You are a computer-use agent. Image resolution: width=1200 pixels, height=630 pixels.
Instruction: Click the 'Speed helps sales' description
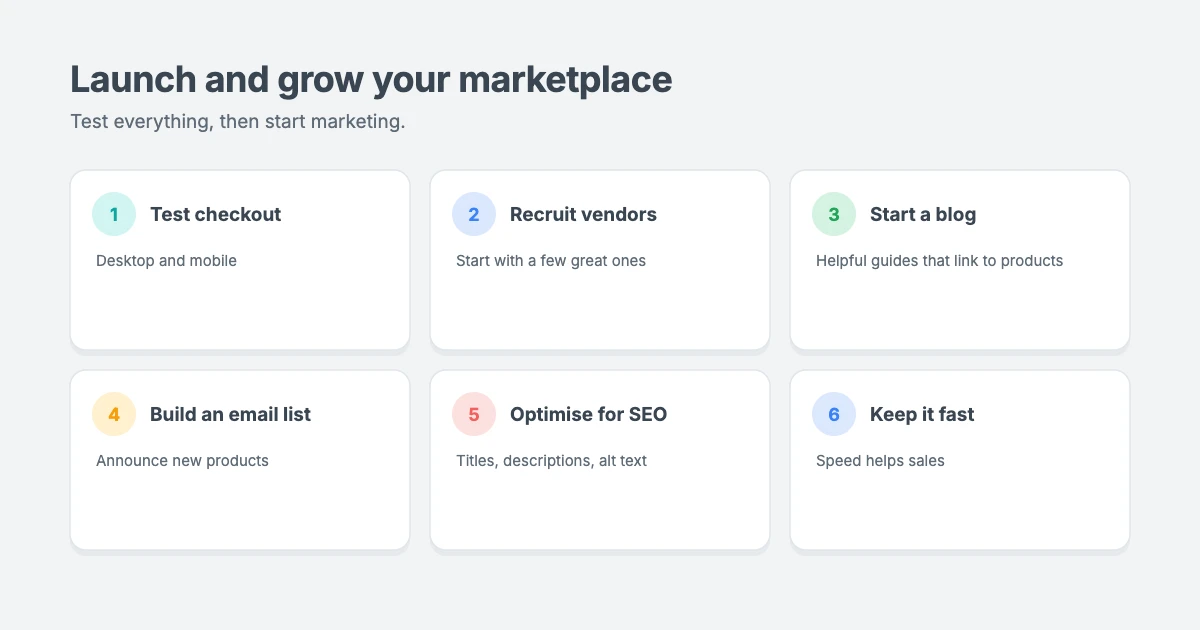pyautogui.click(x=880, y=461)
